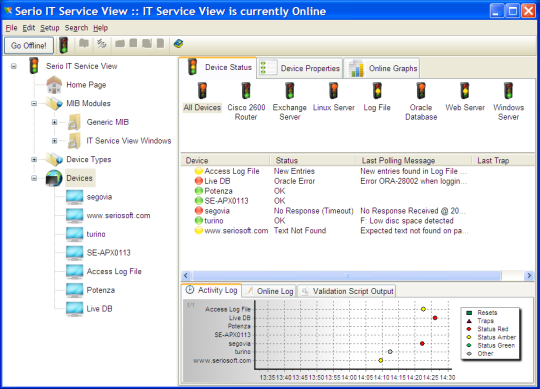The image size is (540, 389).
Task: Select the Oracle Database traffic light icon
Action: (x=421, y=91)
